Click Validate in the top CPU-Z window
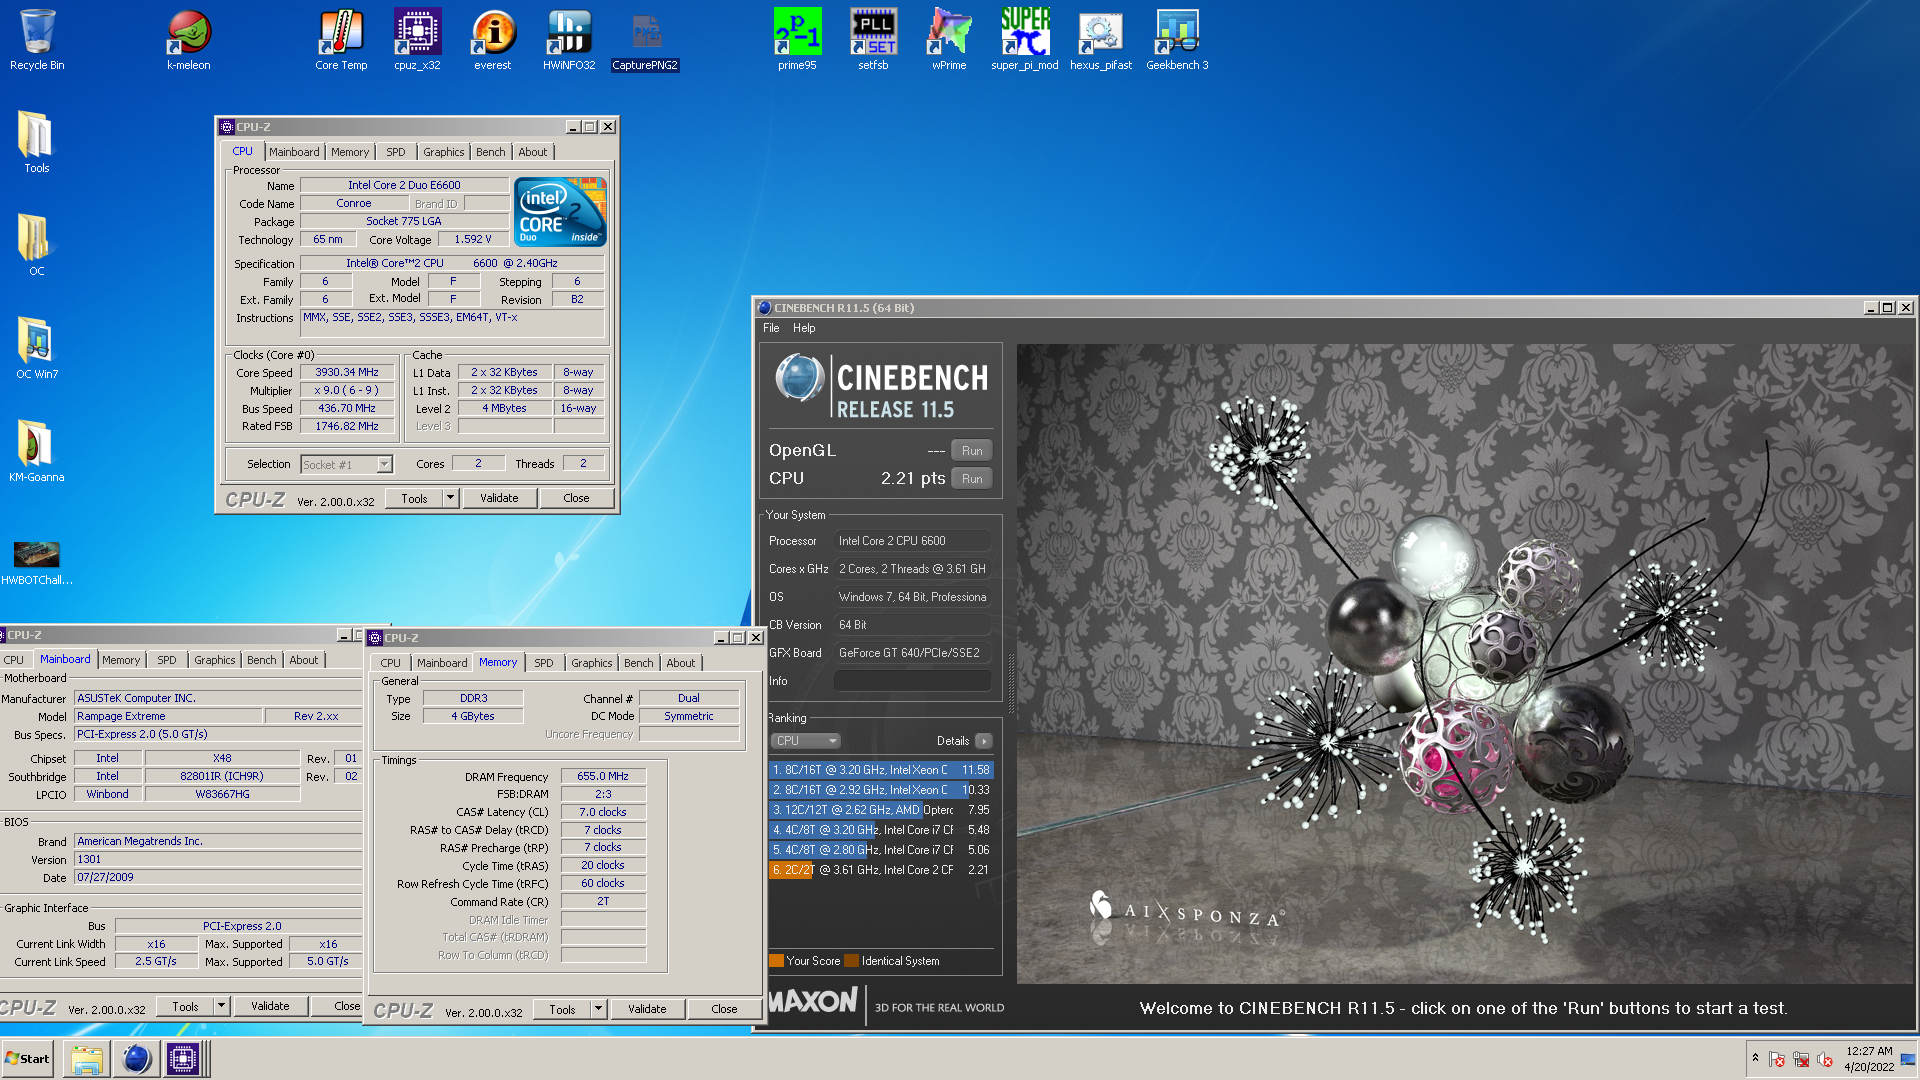The width and height of the screenshot is (1920, 1080). coord(499,498)
